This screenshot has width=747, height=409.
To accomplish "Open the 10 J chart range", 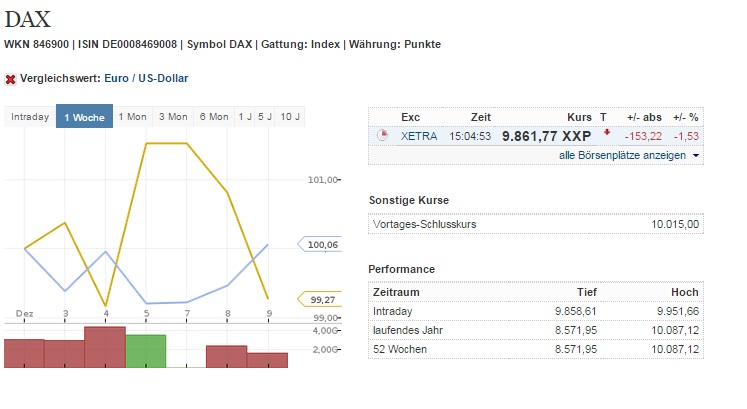I will point(289,117).
